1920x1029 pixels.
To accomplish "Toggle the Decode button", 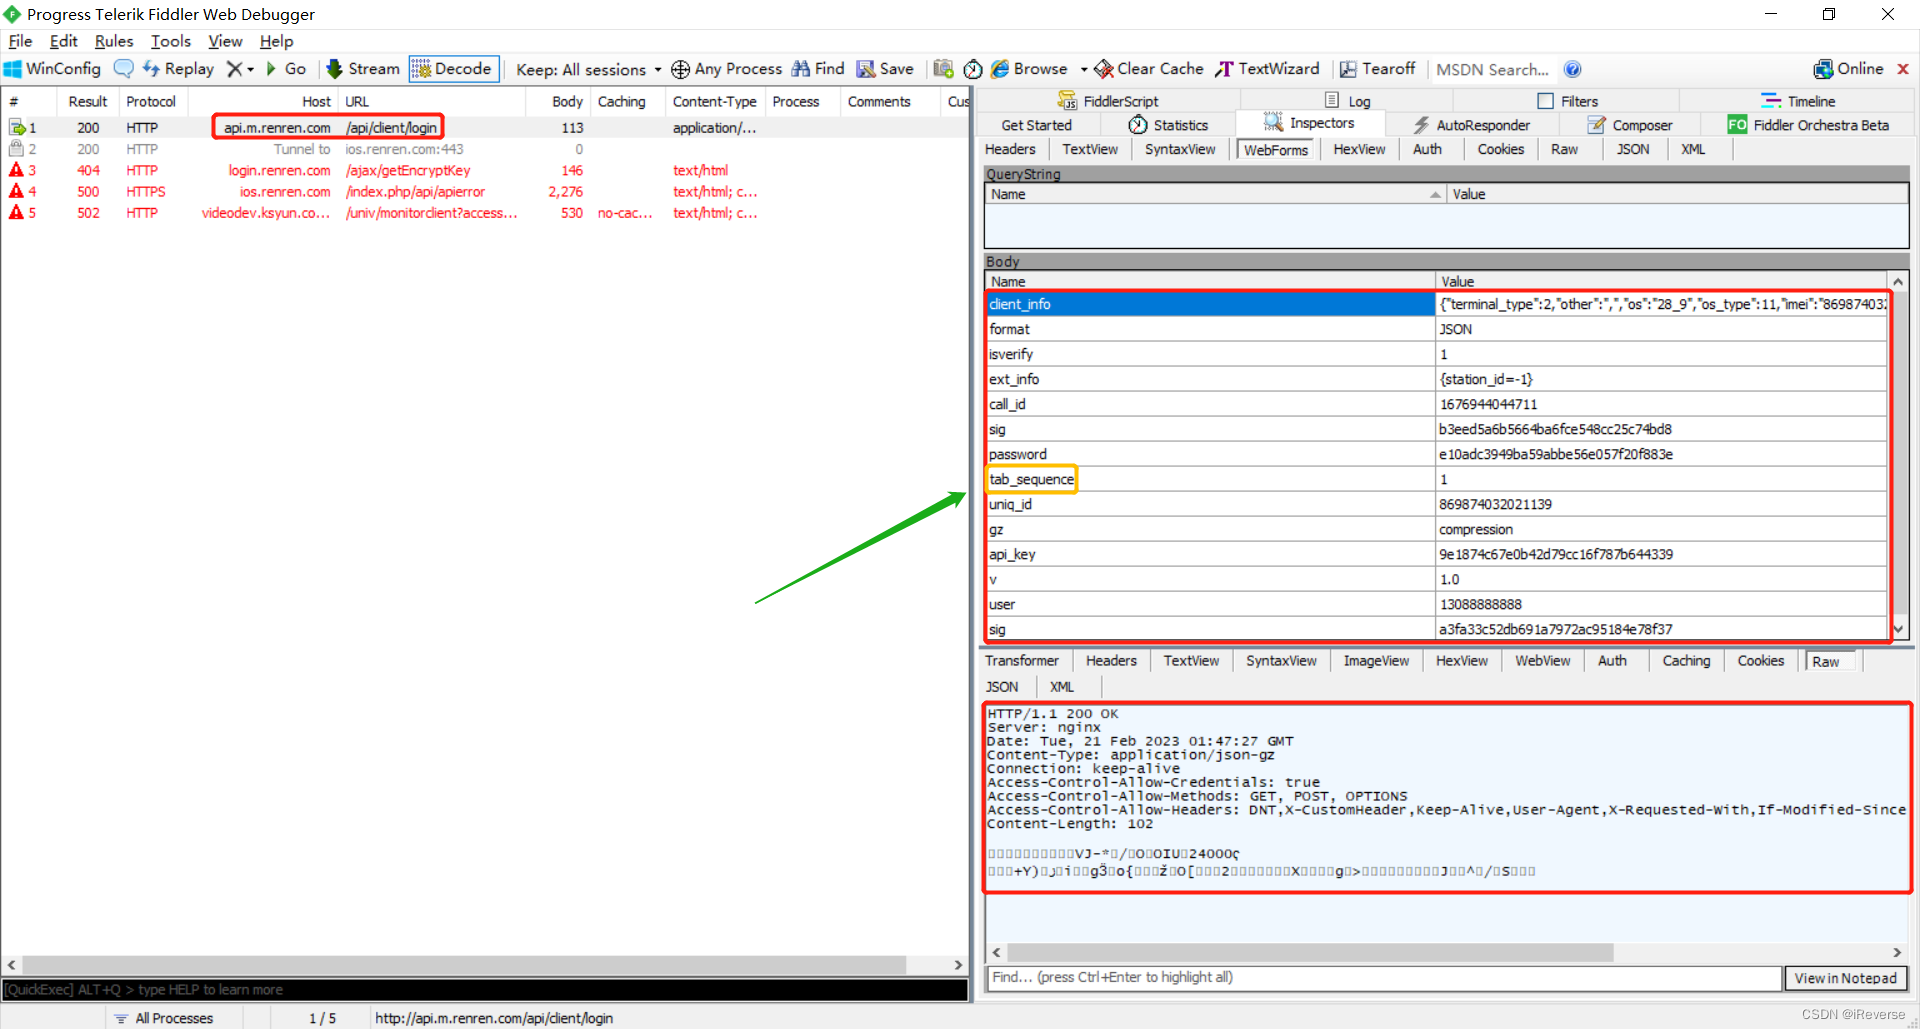I will (x=453, y=69).
